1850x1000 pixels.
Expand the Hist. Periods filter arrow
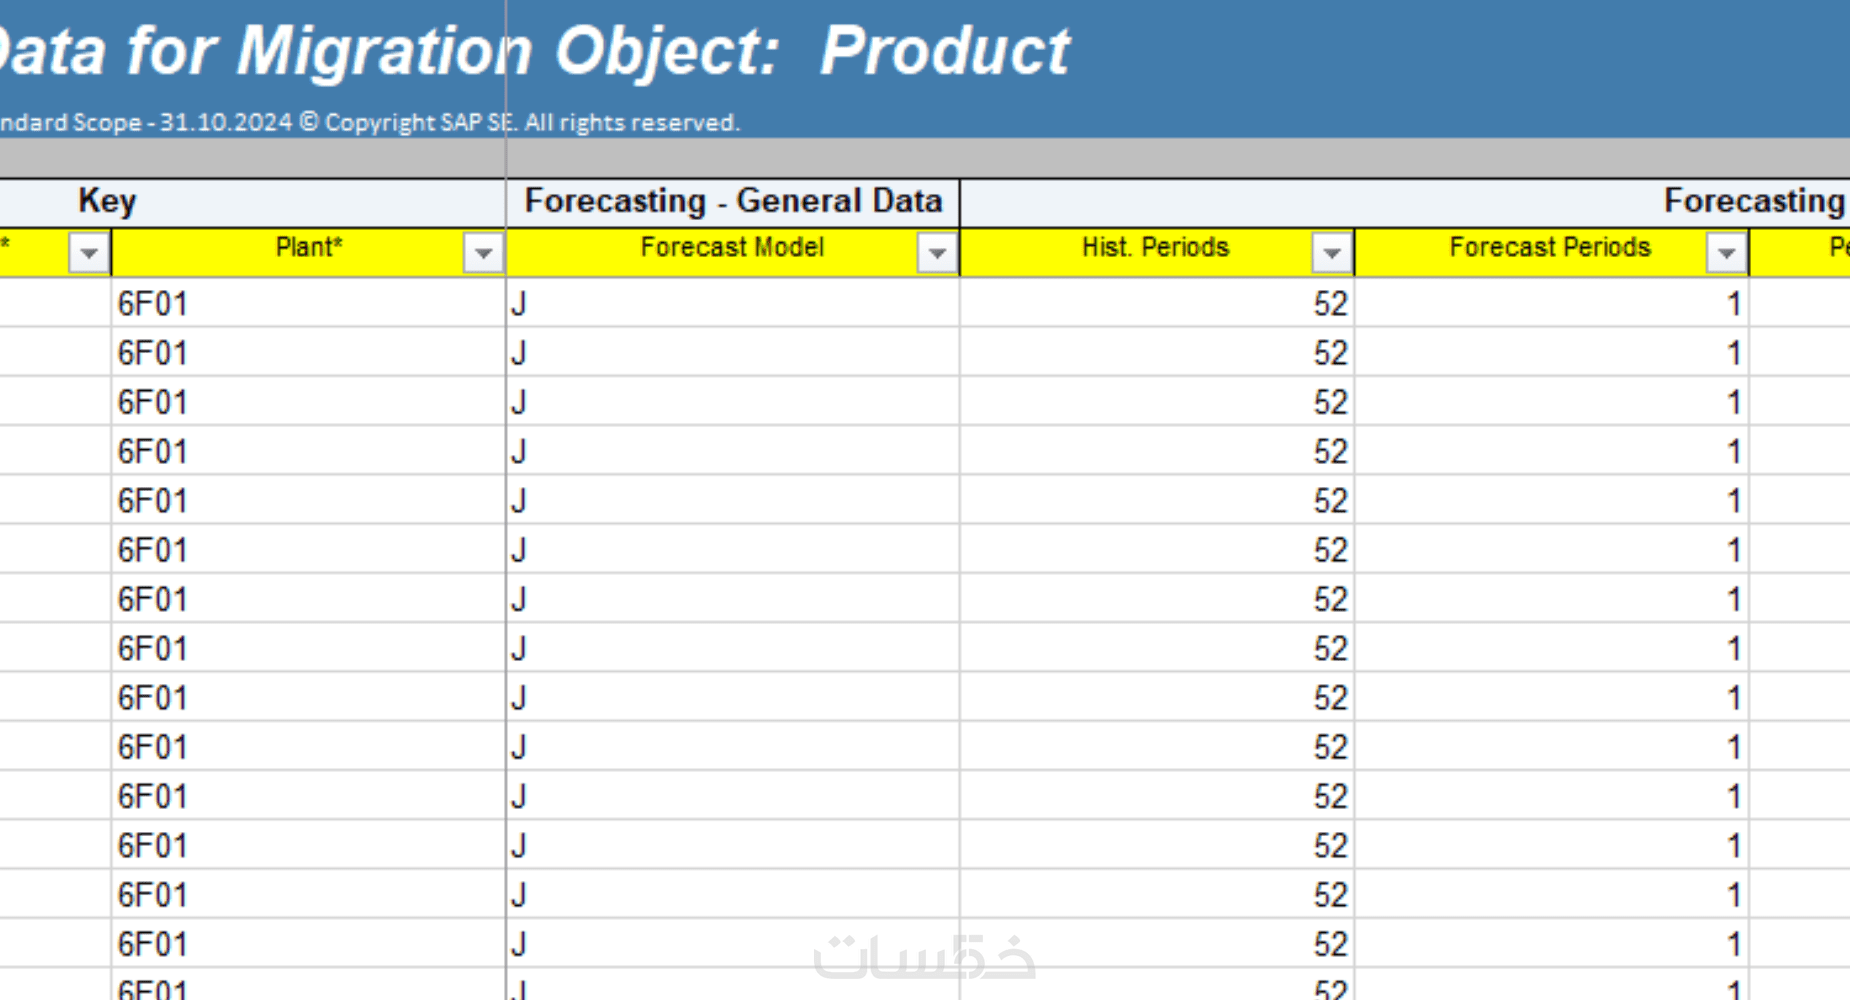click(x=1331, y=254)
